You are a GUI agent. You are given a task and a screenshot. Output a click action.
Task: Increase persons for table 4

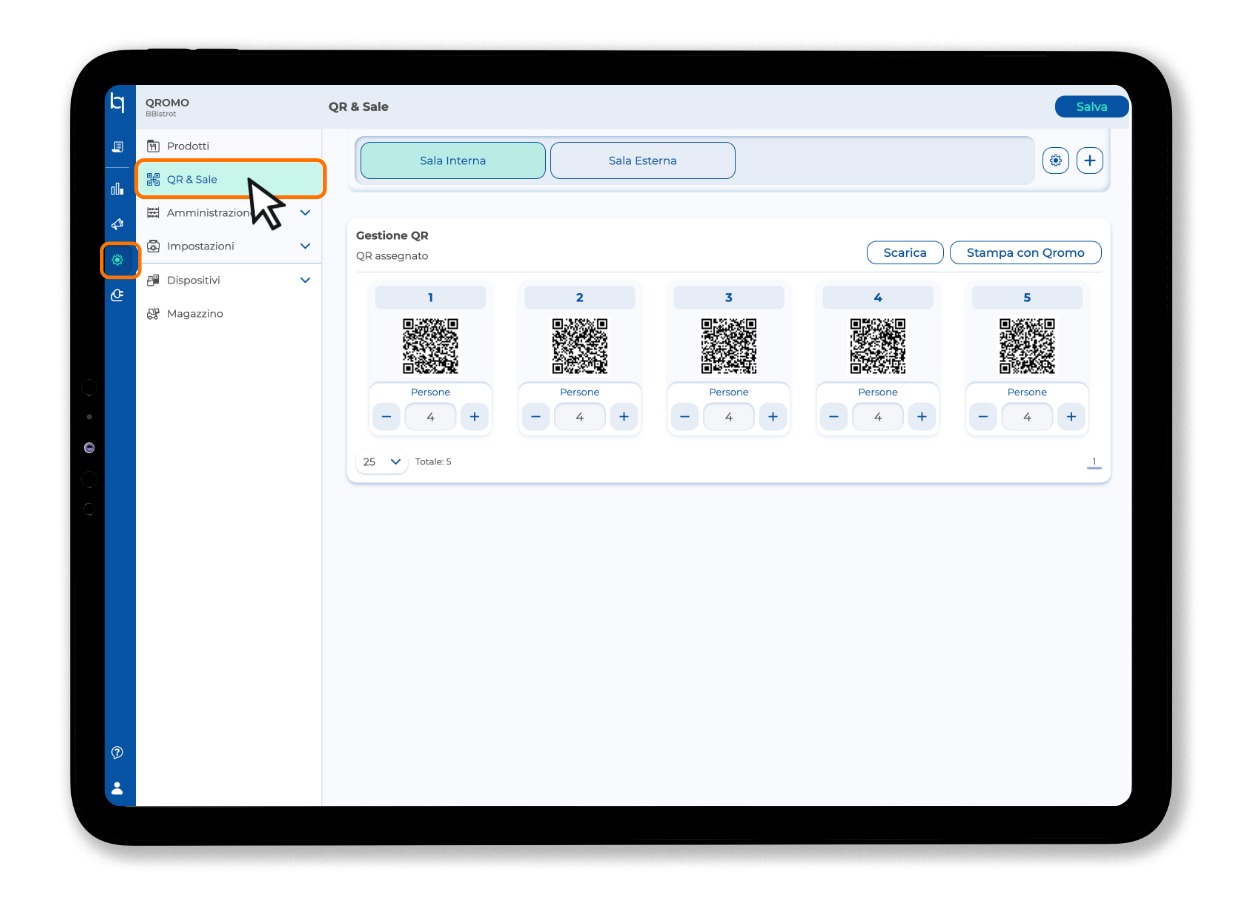[x=922, y=417]
